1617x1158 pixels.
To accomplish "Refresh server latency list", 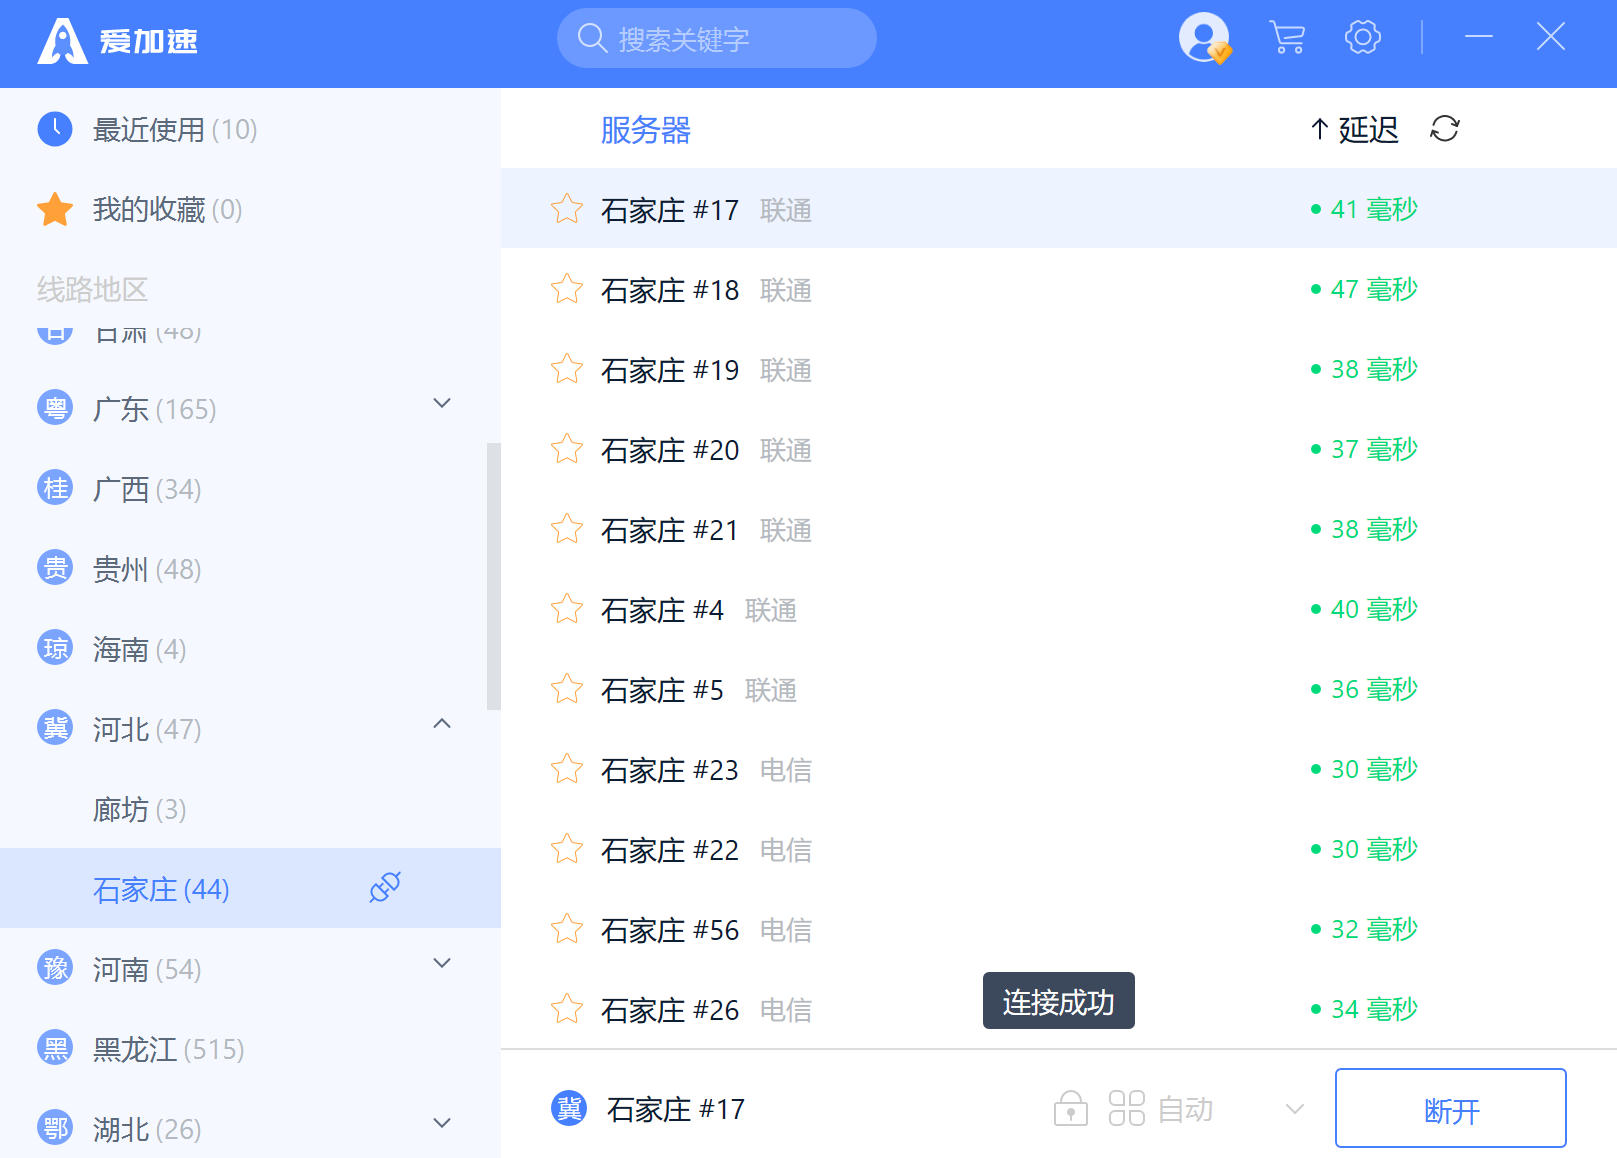I will coord(1444,129).
